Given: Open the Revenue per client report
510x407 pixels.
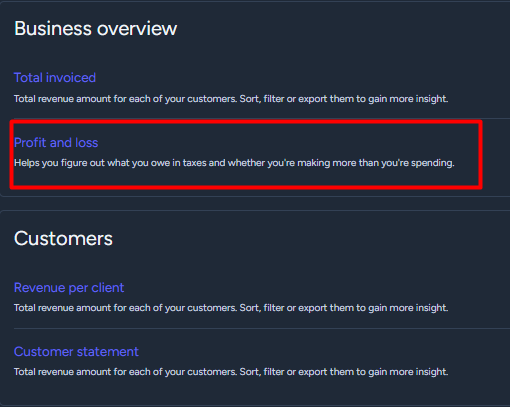Looking at the screenshot, I should tap(69, 288).
